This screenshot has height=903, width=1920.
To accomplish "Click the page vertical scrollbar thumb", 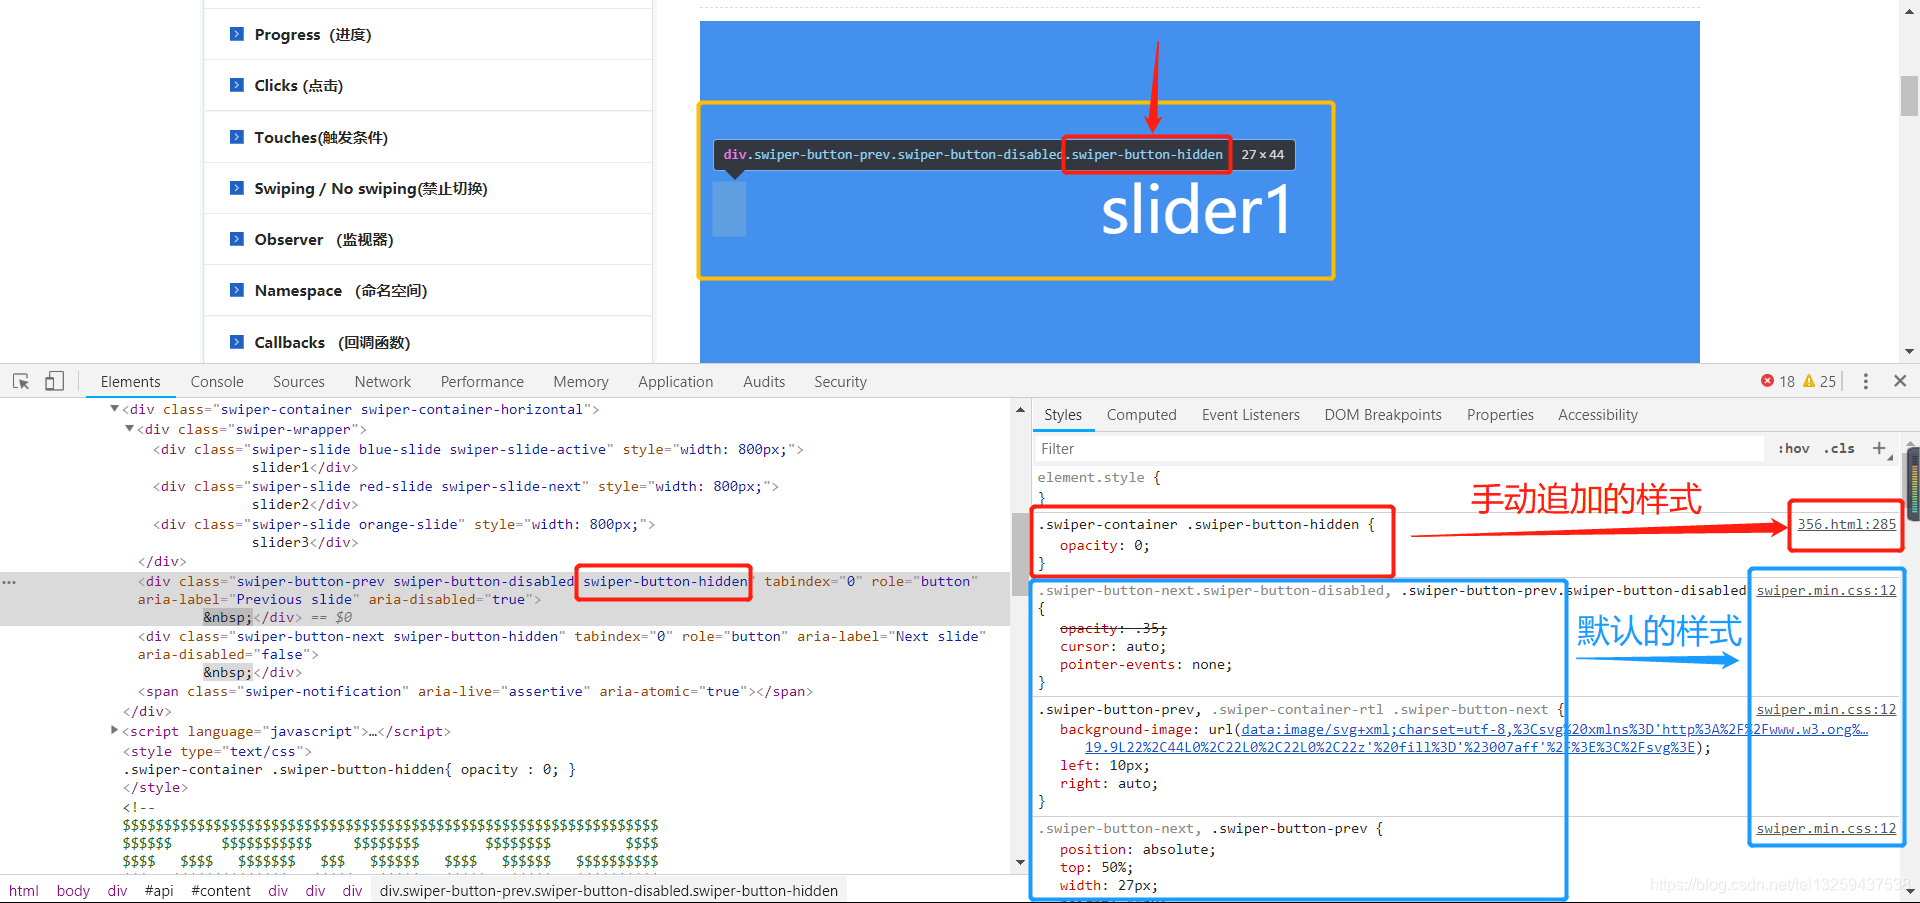I will point(1909,95).
